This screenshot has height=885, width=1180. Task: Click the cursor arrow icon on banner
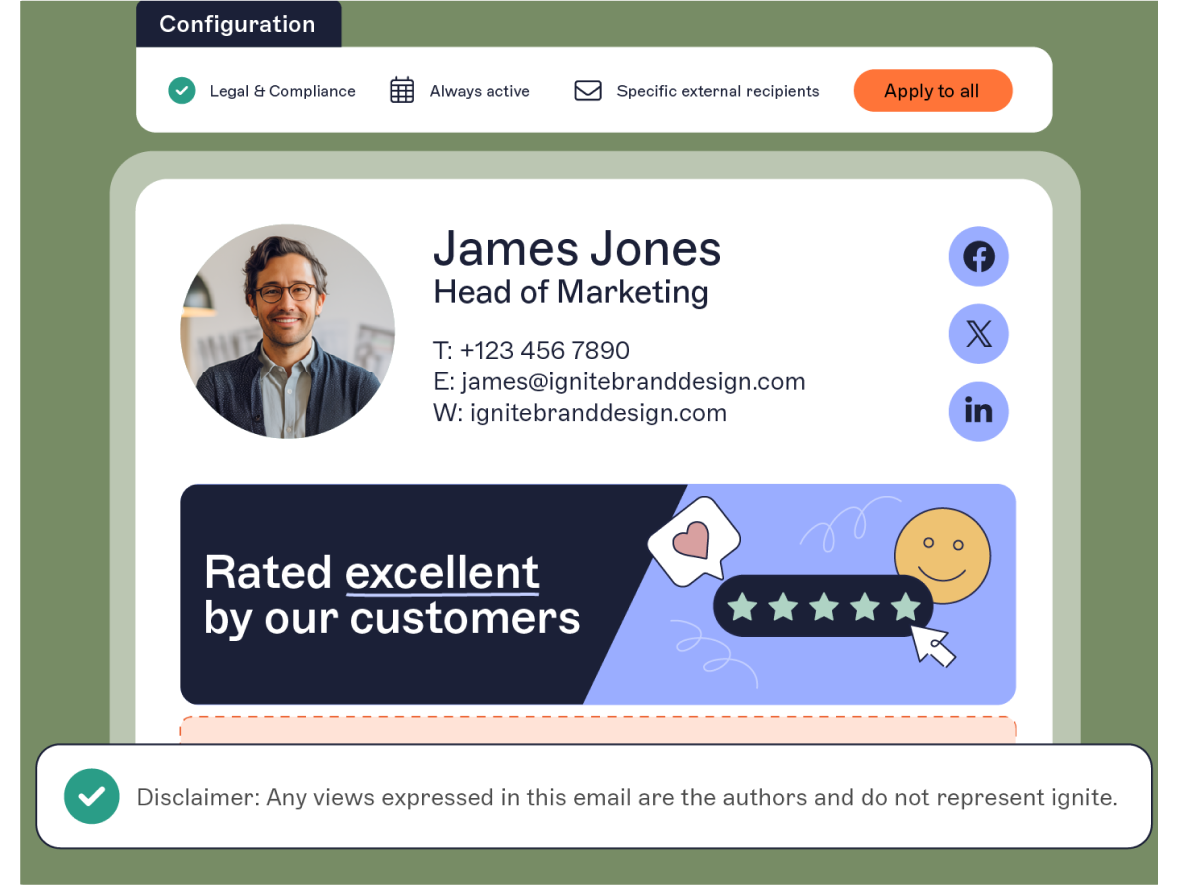(933, 646)
